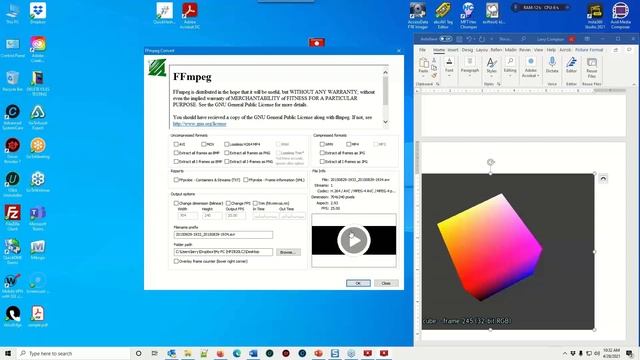Open Layout tab in Word
Screen dimensions: 640x360
[x=482, y=50]
